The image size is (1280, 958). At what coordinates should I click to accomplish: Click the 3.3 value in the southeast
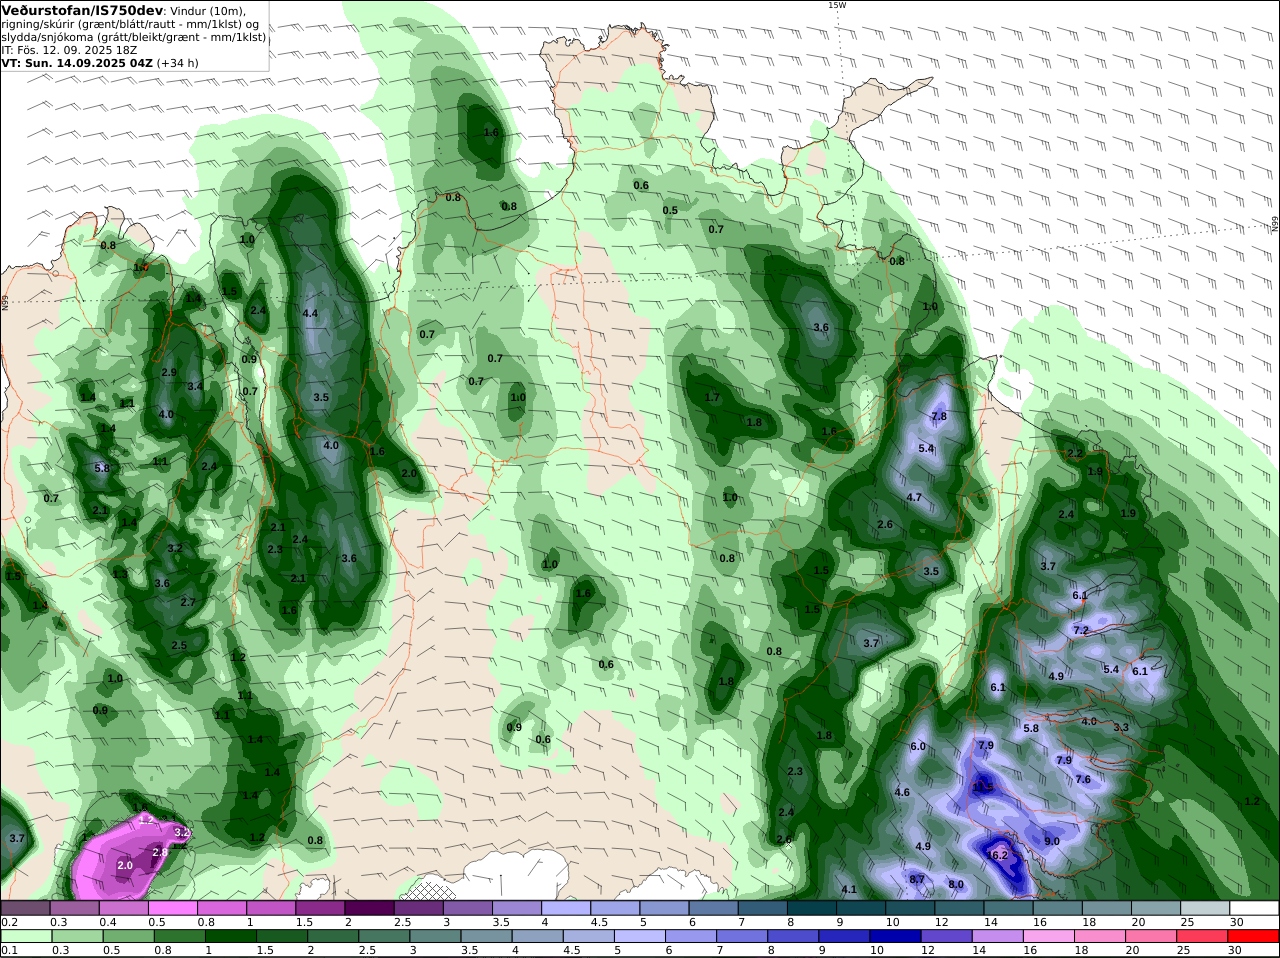click(x=1121, y=727)
